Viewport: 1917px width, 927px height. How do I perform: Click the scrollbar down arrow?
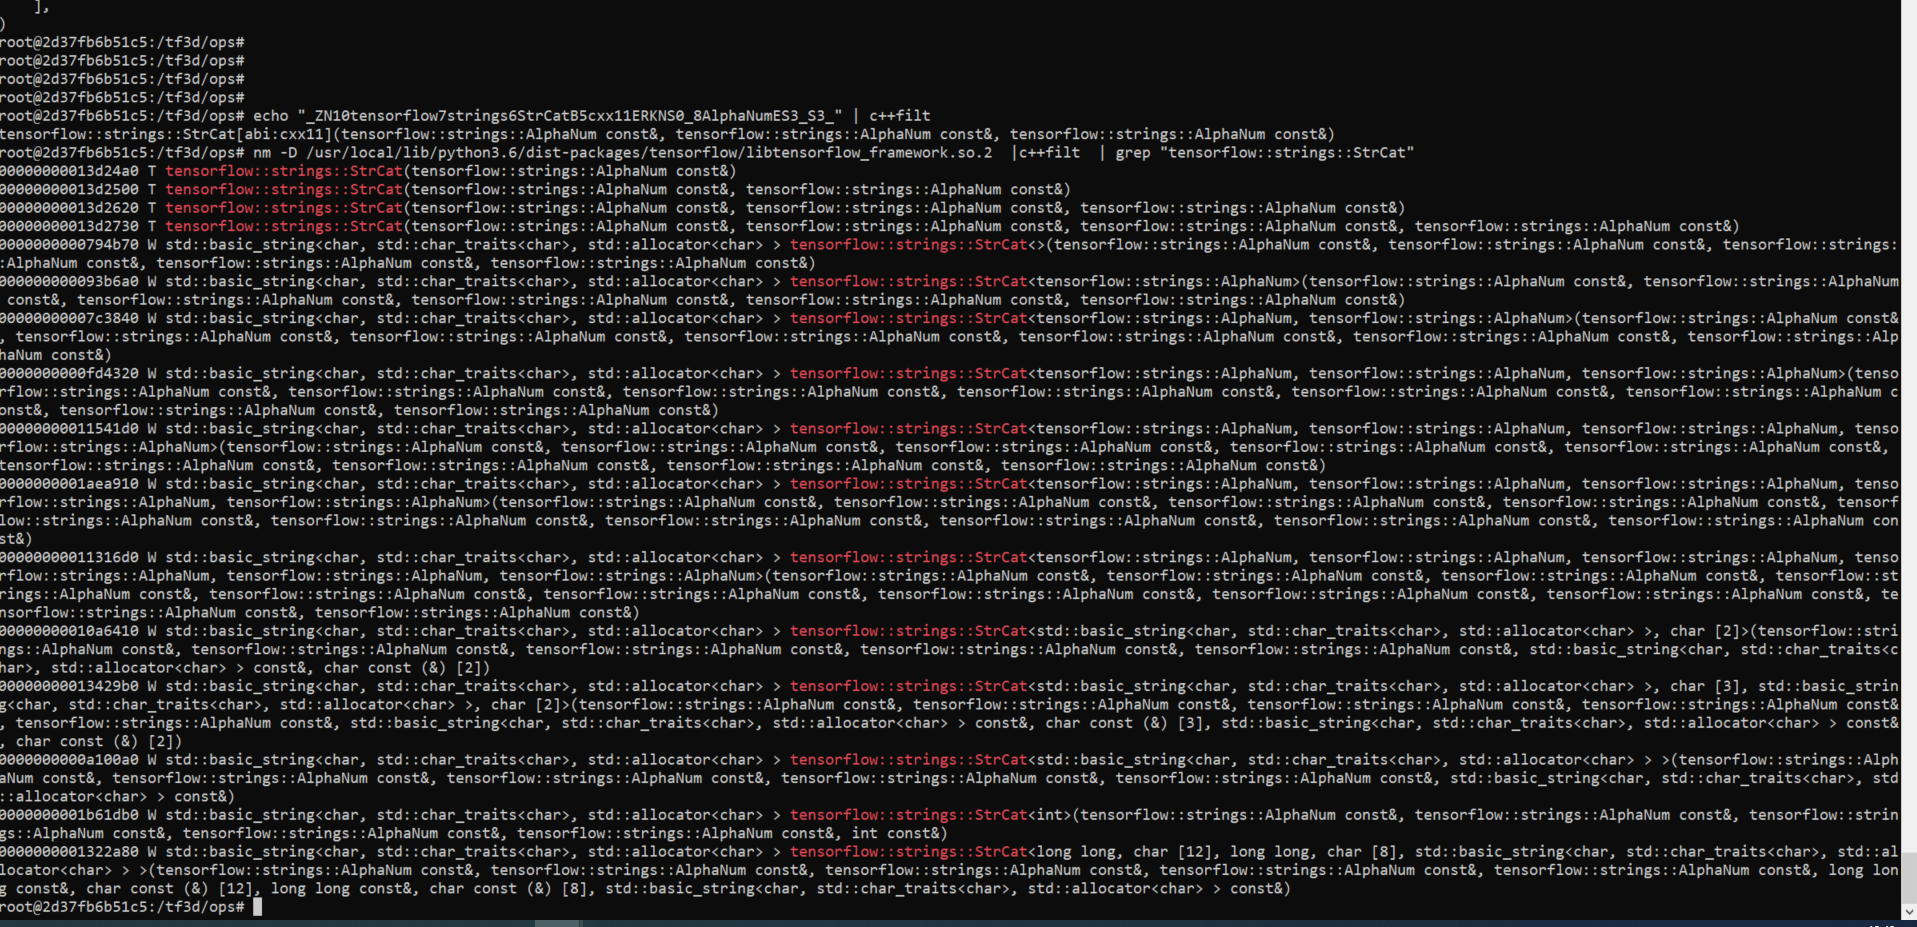click(1909, 912)
